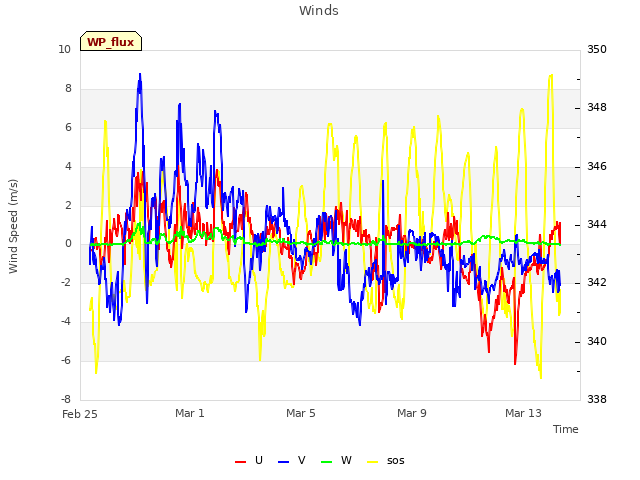Click the yellow sos legend color marker
The image size is (640, 480).
click(x=372, y=462)
